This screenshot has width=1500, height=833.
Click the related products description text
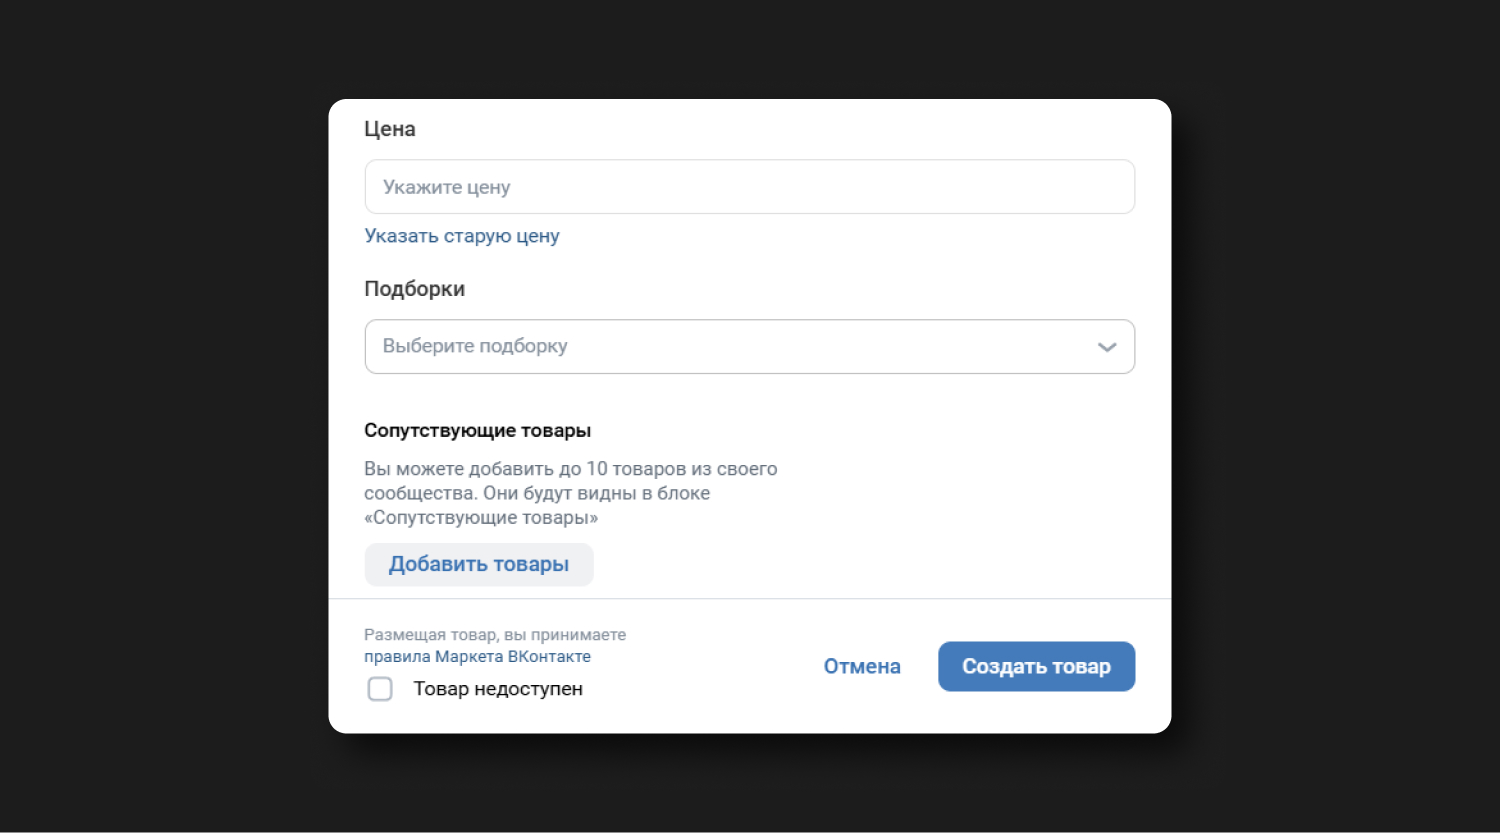570,493
